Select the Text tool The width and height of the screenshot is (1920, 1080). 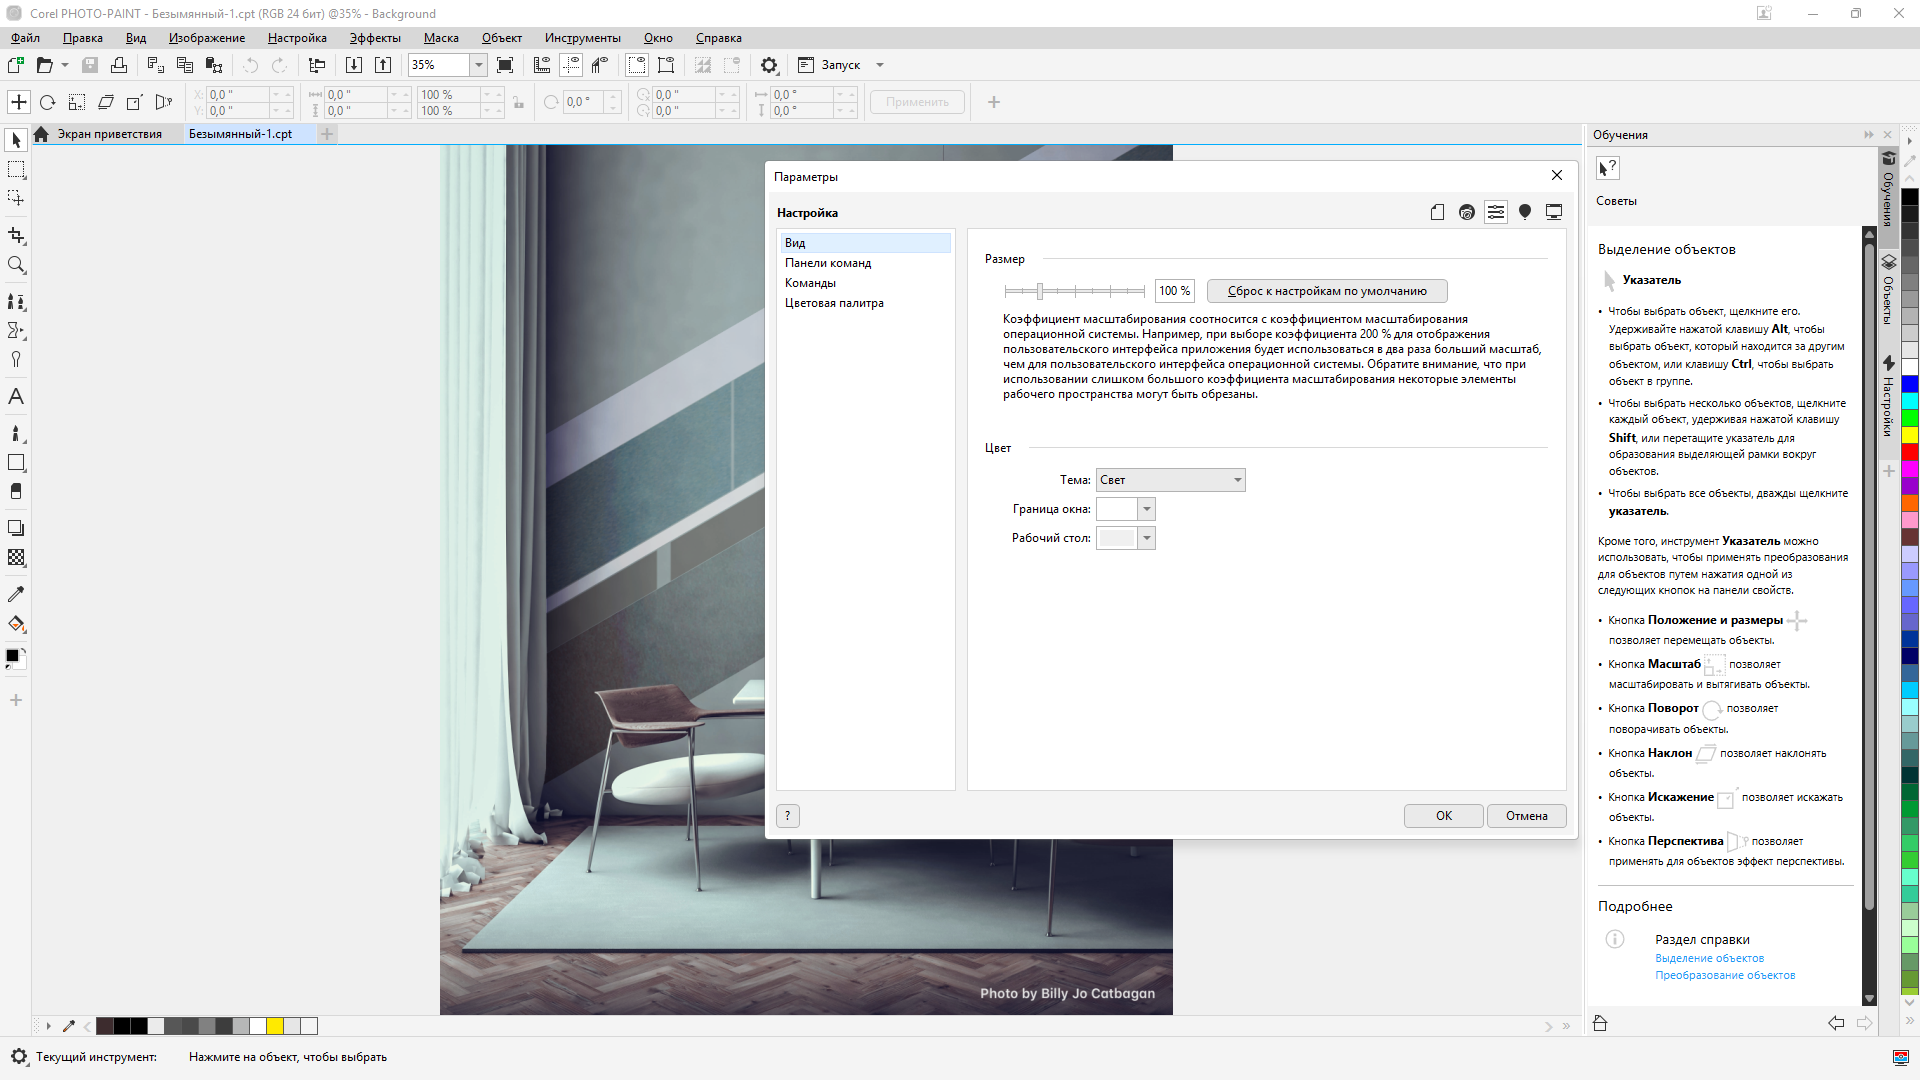(16, 397)
